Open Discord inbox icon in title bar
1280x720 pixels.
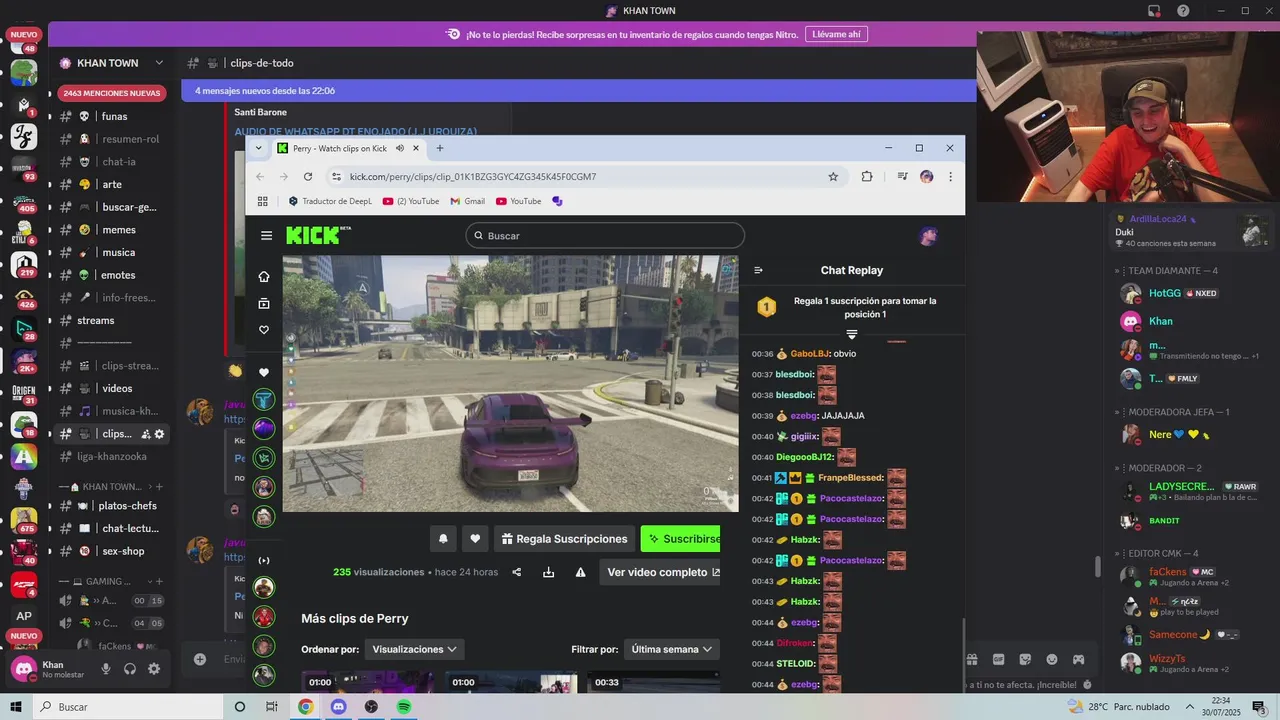(1154, 11)
